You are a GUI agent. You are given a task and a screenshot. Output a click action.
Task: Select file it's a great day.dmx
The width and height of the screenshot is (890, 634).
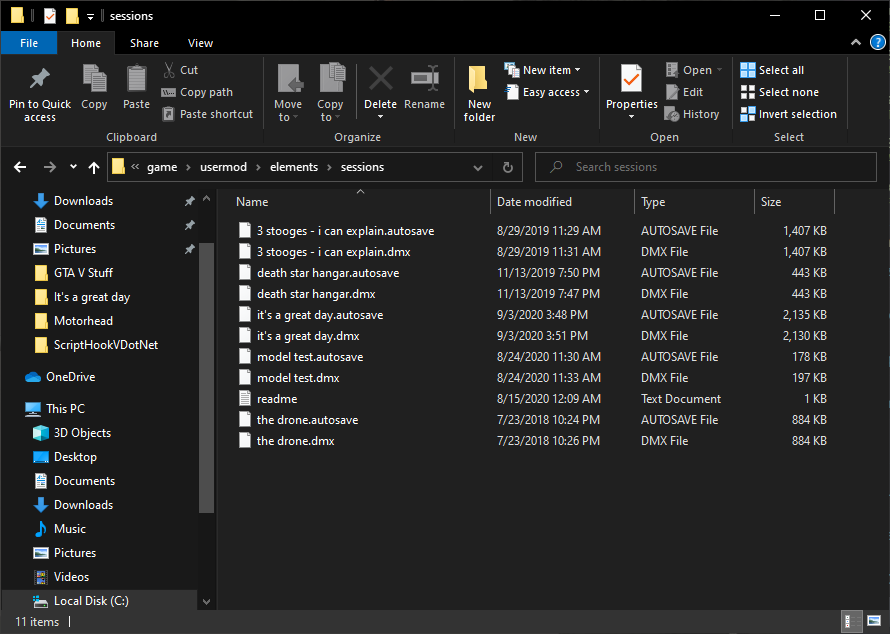308,336
